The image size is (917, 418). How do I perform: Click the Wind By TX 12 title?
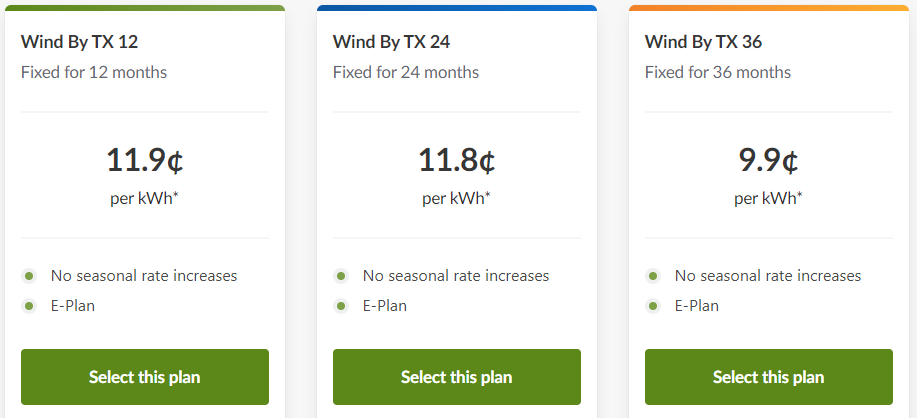pos(79,42)
